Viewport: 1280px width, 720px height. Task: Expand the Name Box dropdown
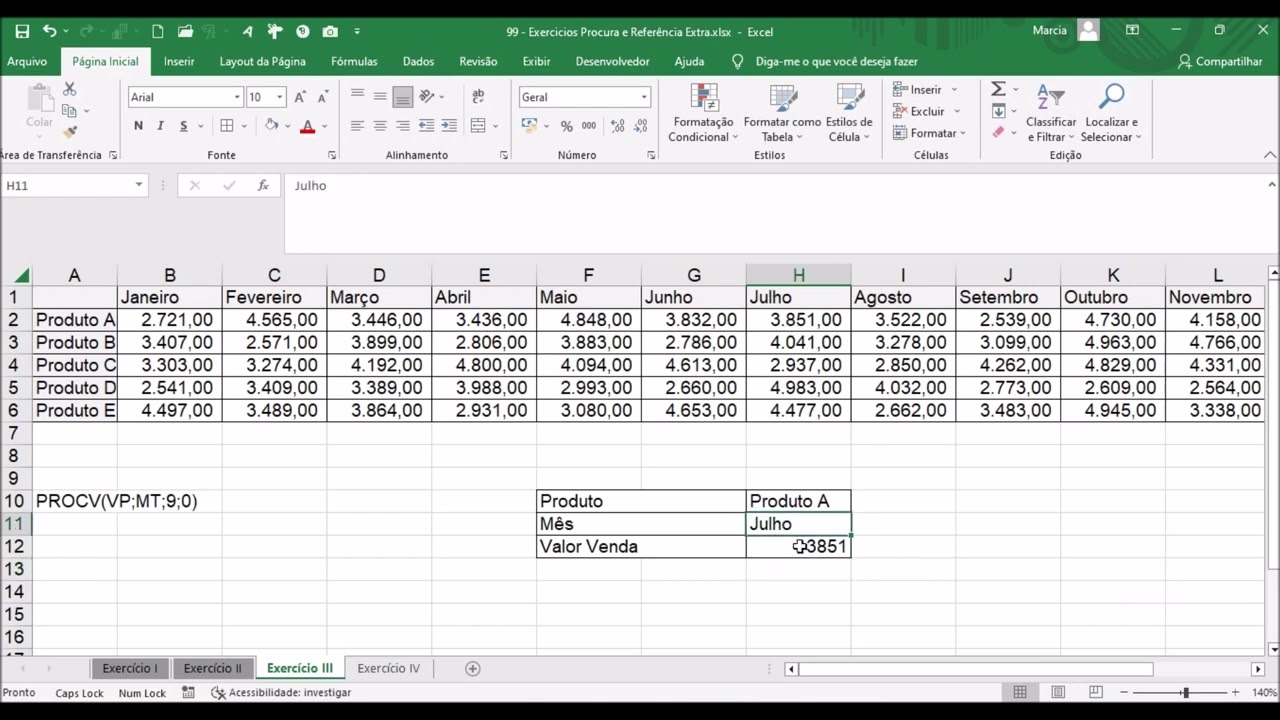(x=139, y=185)
